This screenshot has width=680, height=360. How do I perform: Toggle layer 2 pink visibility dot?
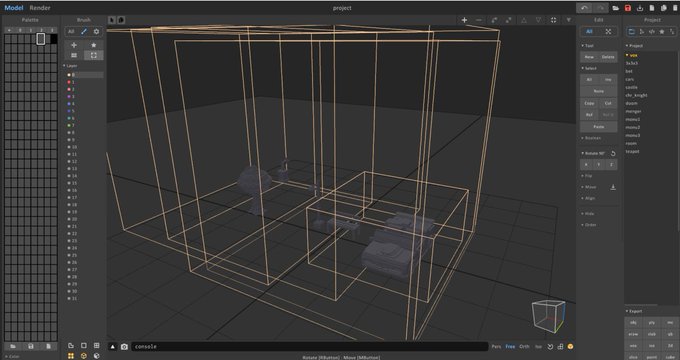tap(69, 89)
